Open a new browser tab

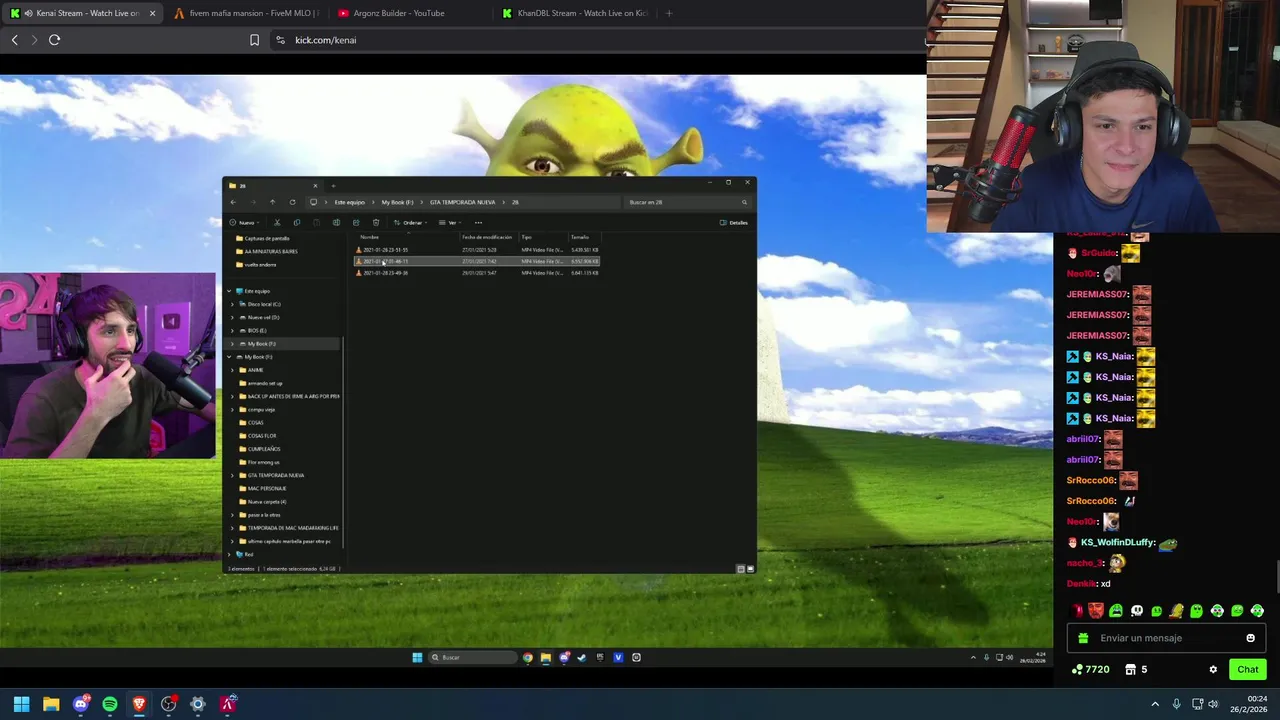coord(669,13)
